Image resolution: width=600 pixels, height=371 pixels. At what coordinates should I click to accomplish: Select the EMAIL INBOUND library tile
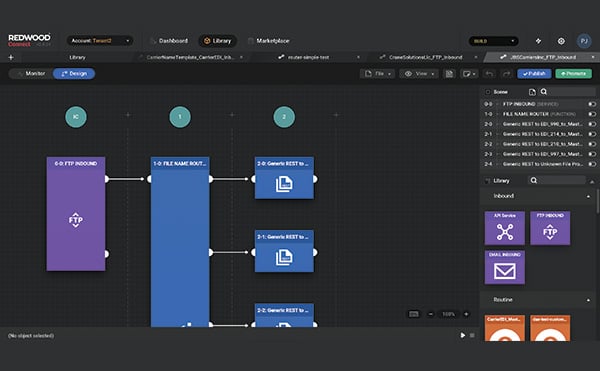pos(504,267)
